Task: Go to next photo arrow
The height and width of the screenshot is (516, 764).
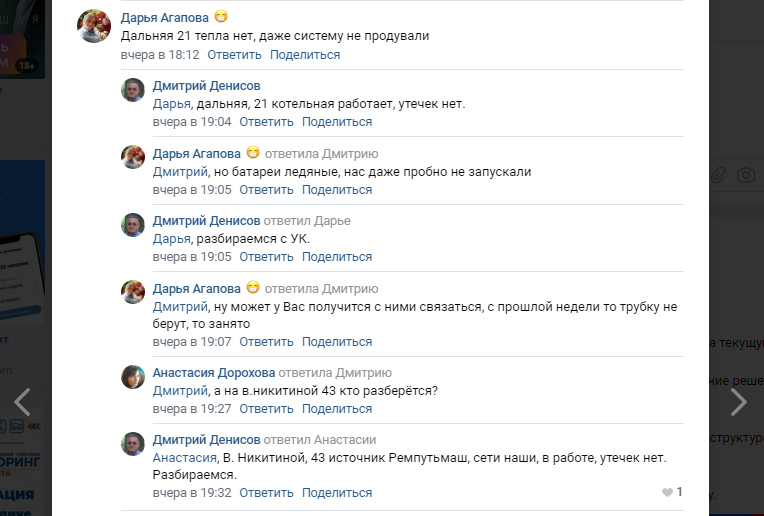Action: point(738,401)
